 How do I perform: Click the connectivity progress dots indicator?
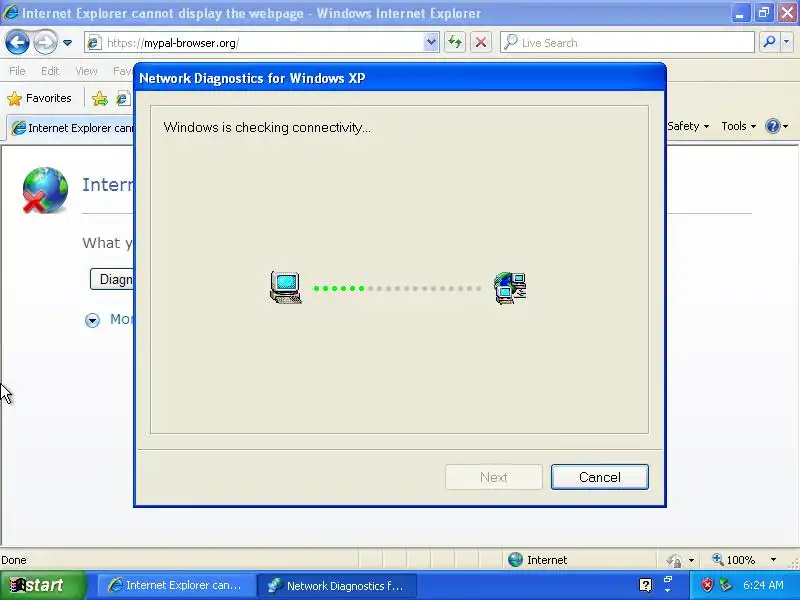click(x=397, y=288)
